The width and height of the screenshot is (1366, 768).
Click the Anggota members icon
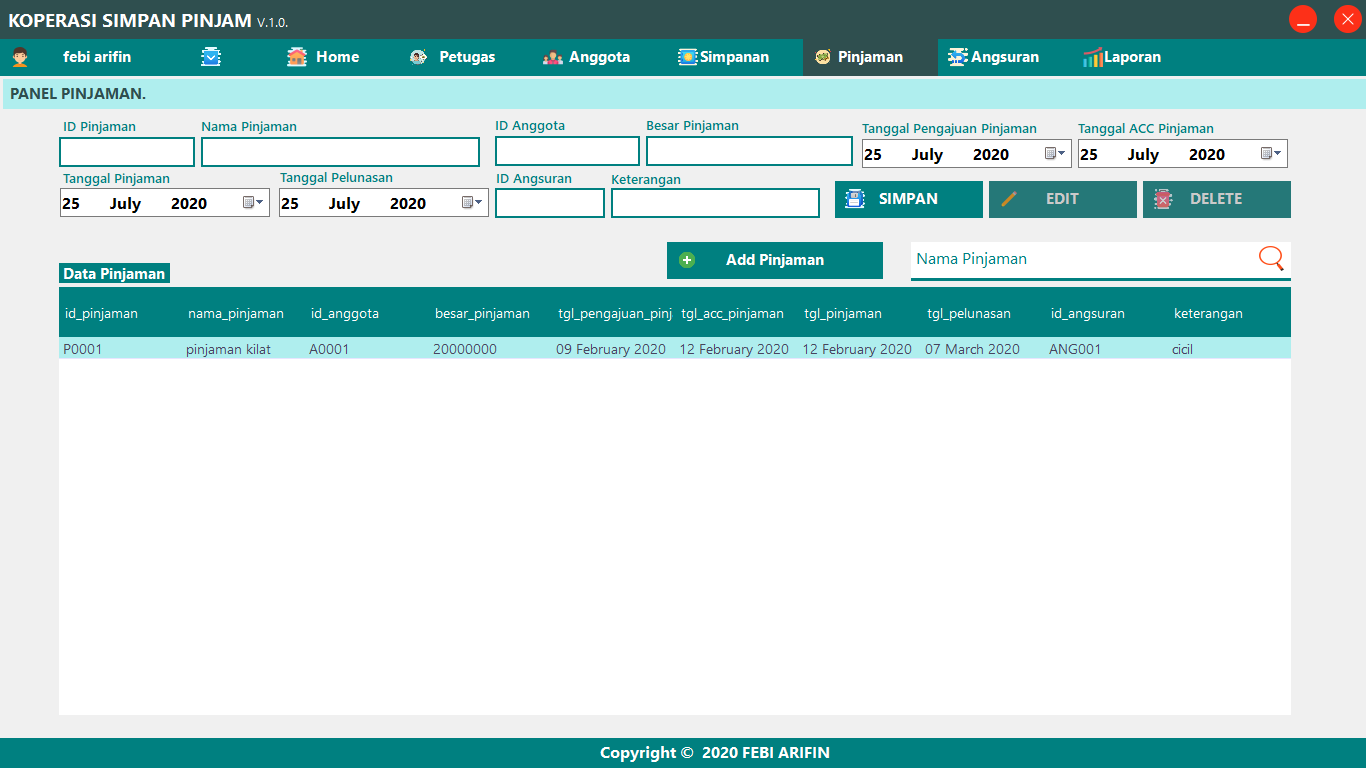click(553, 57)
